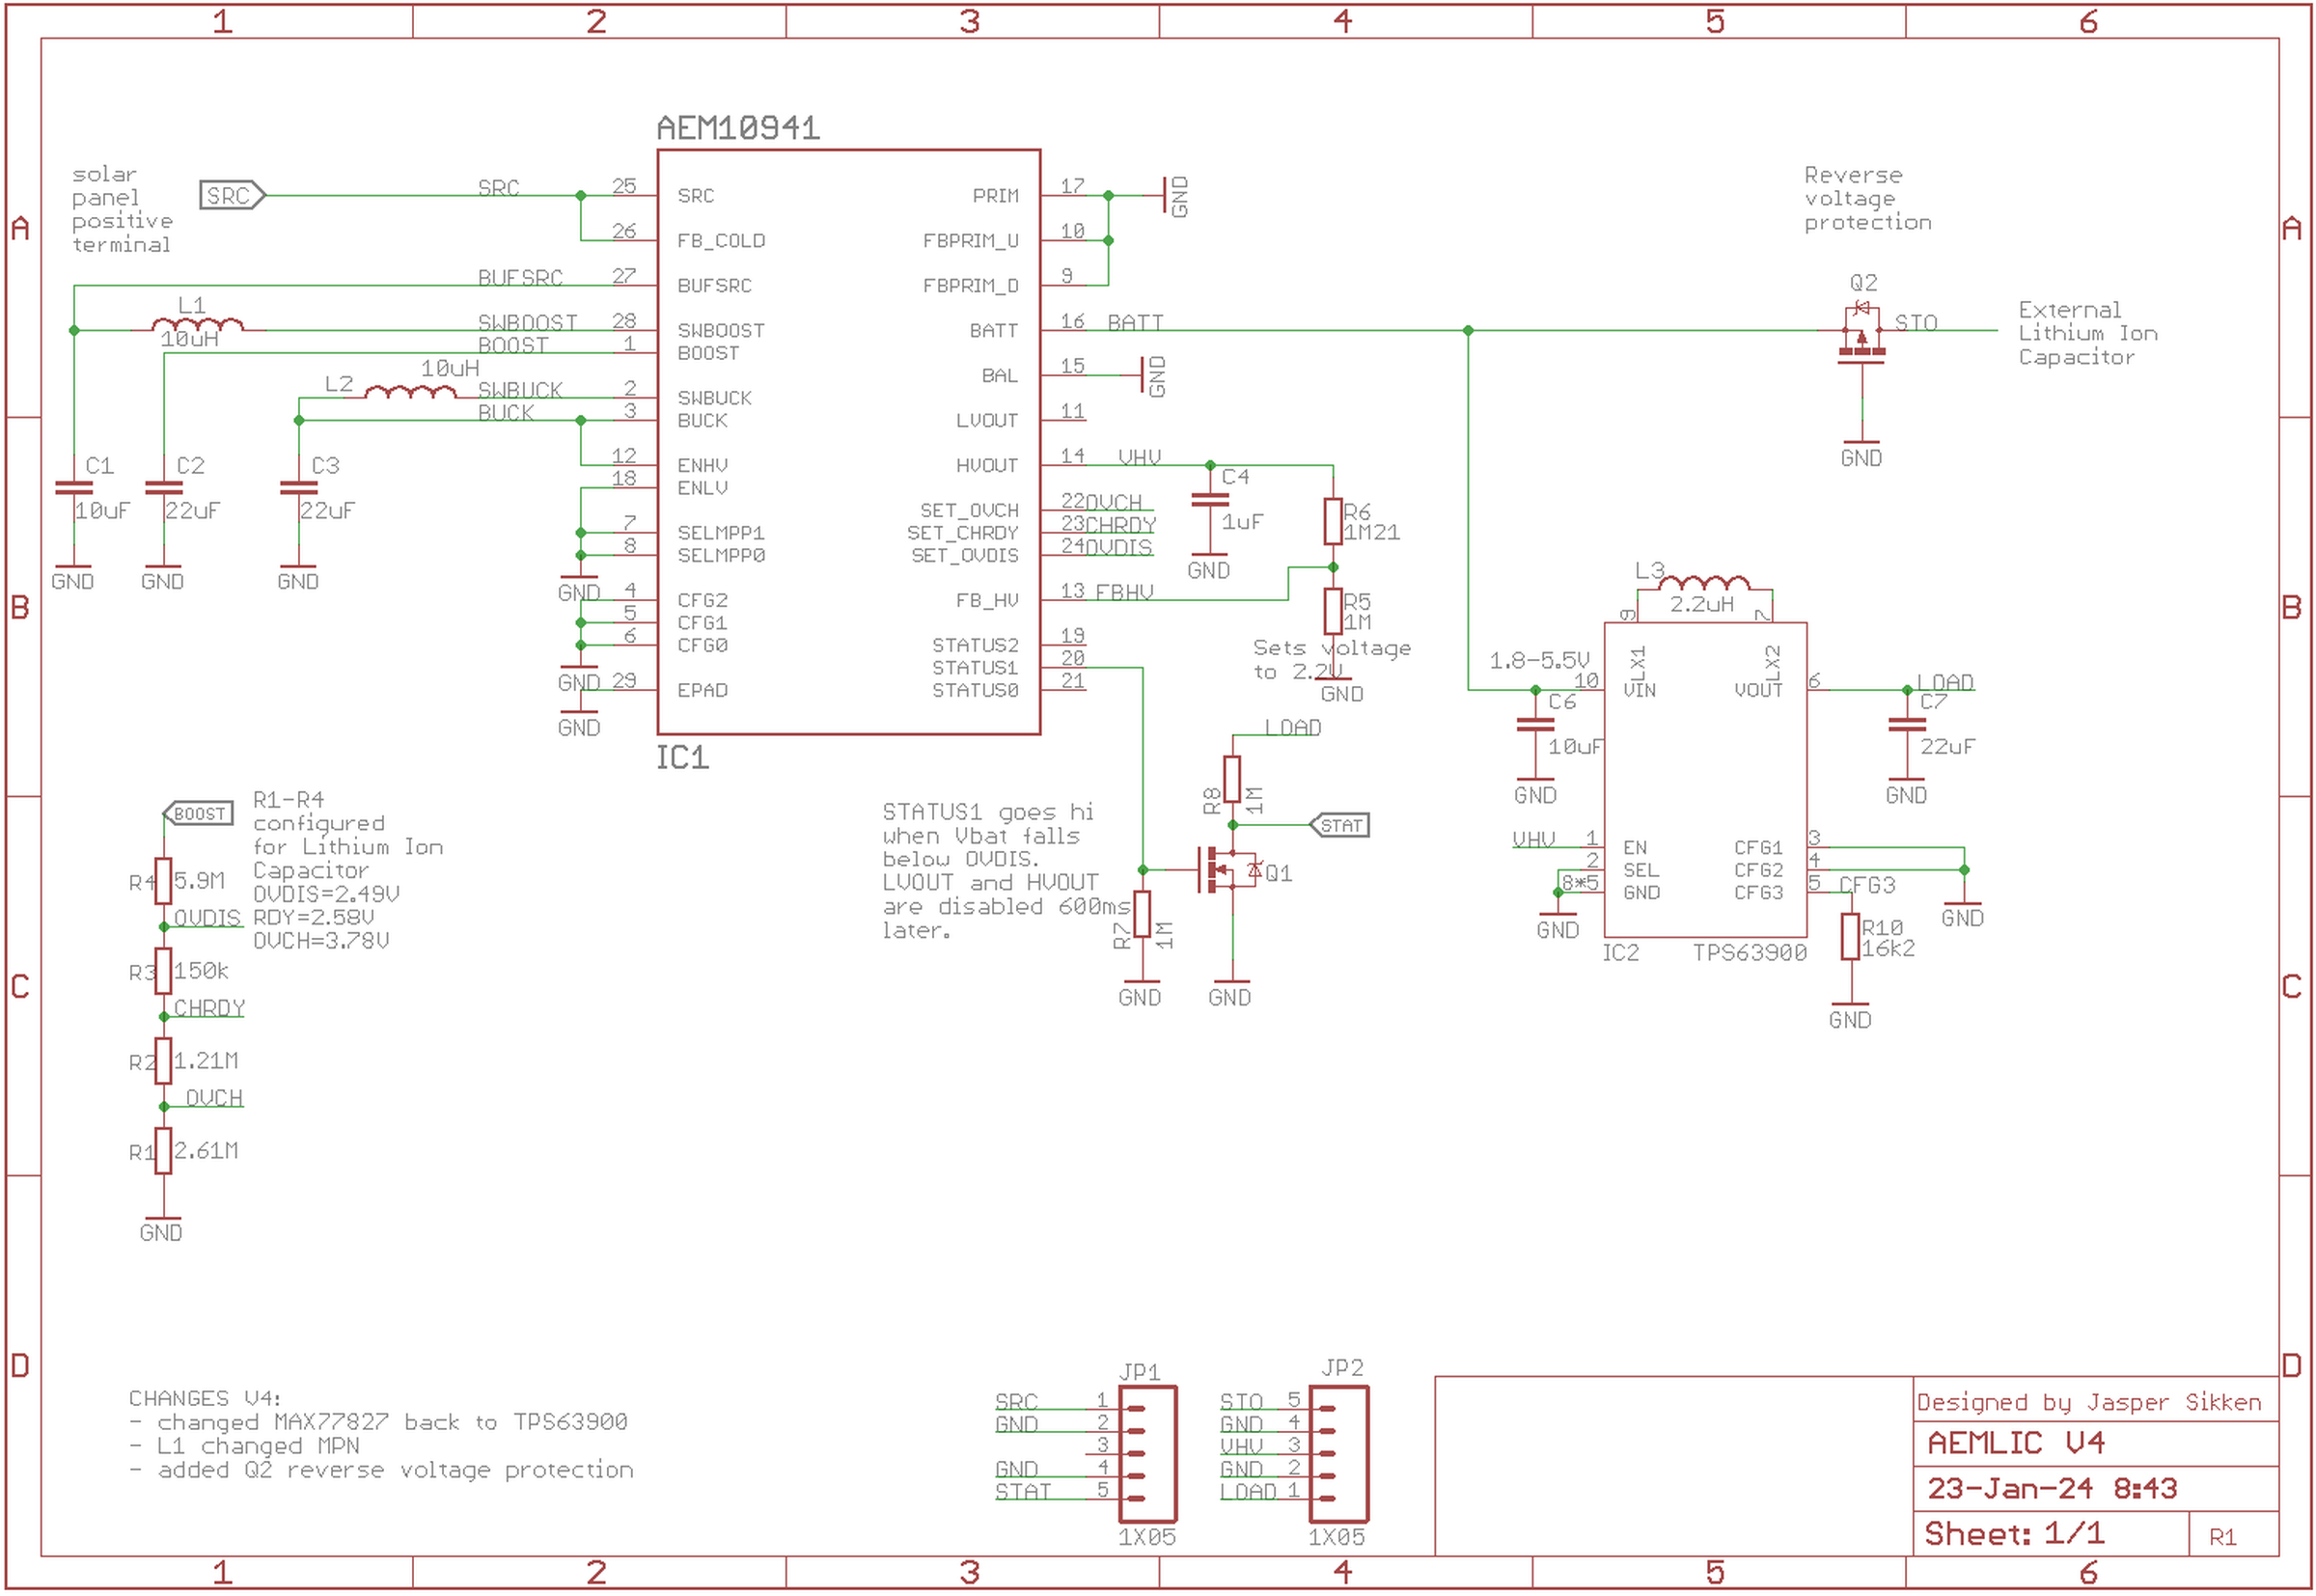This screenshot has width=2316, height=1596.
Task: Click the IC1 designator label
Action: click(683, 758)
